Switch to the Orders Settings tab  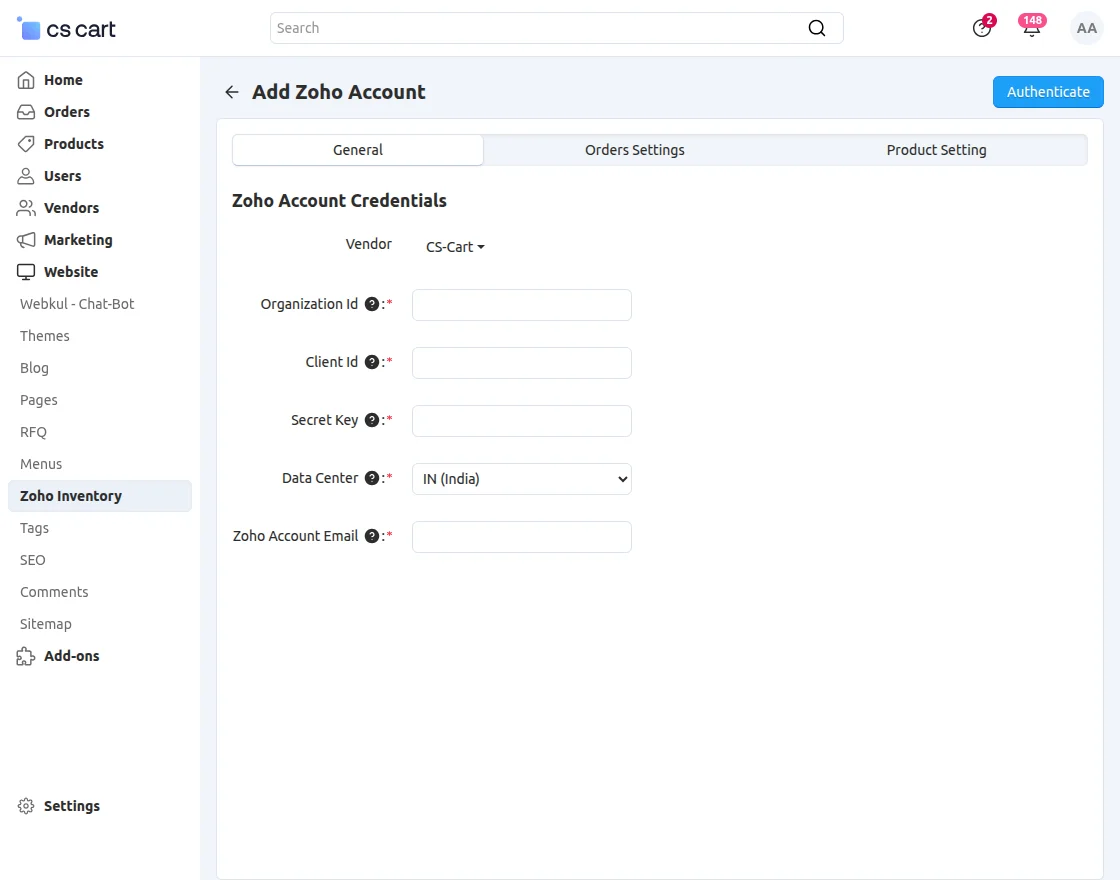[634, 149]
